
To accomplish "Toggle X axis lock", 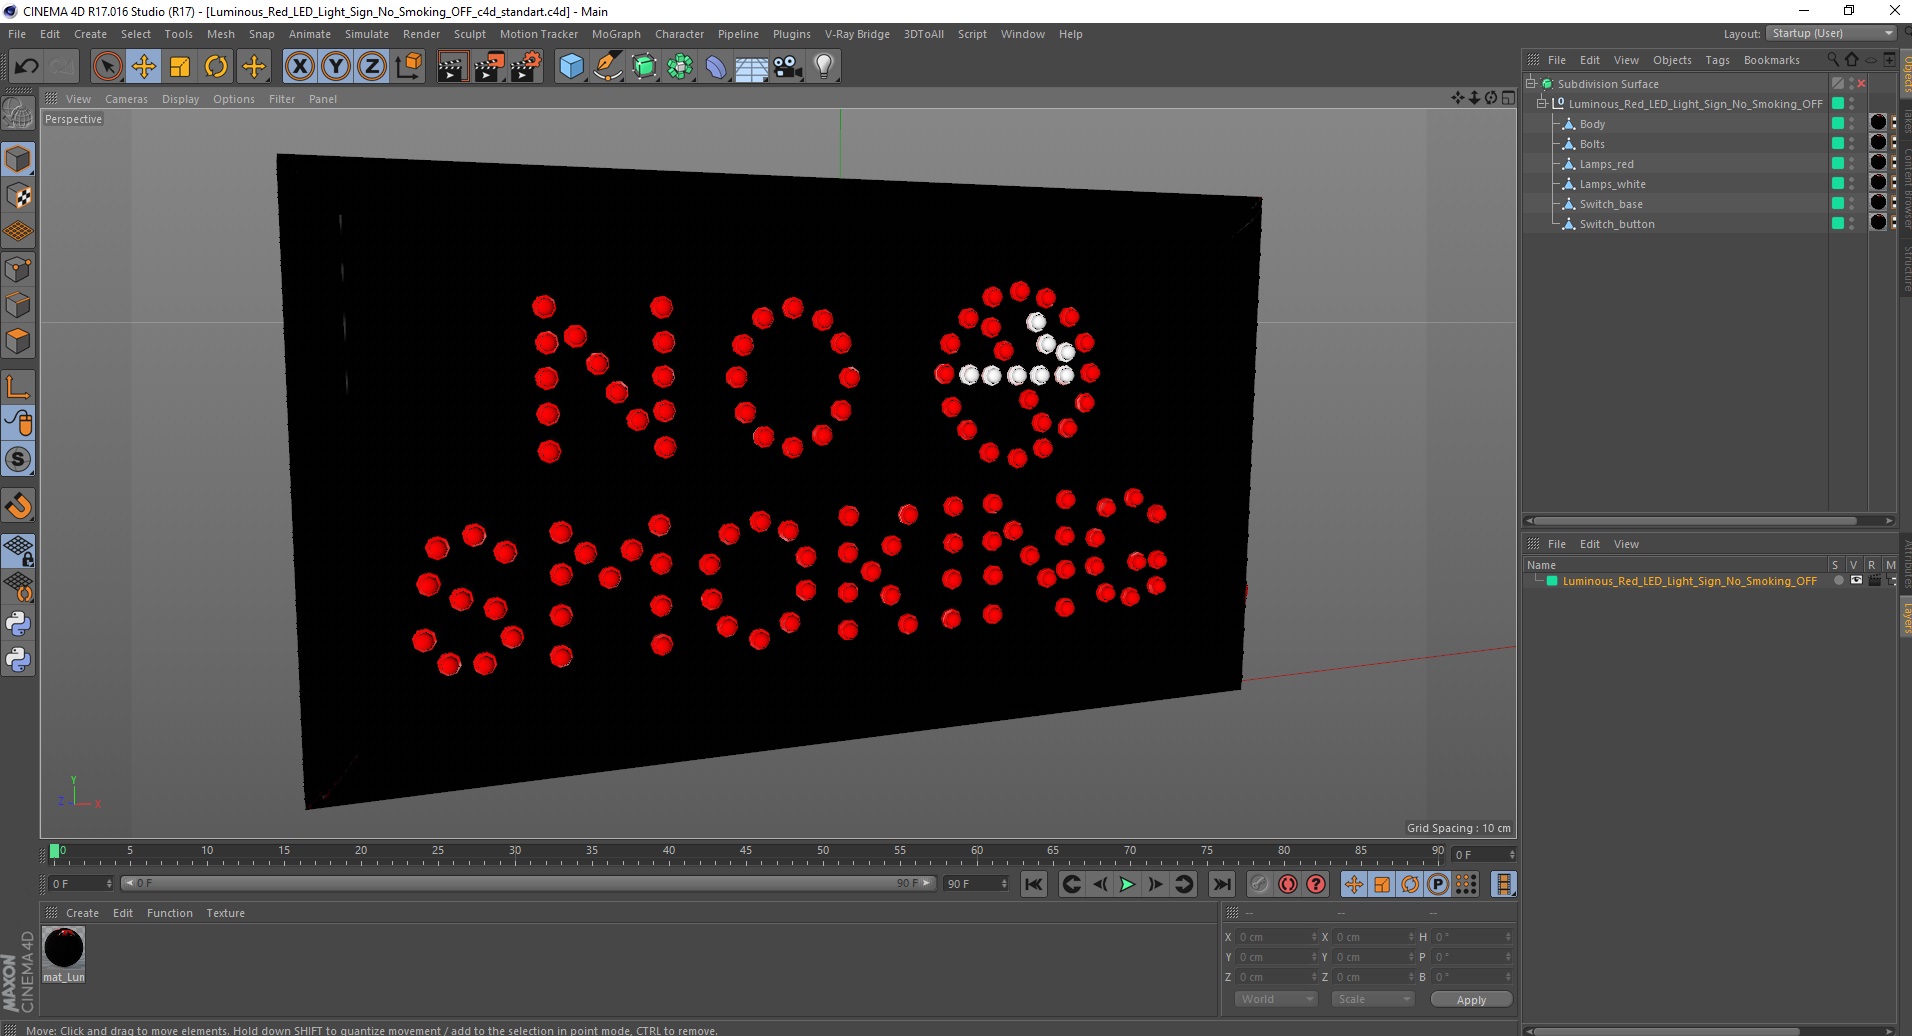I will click(299, 67).
